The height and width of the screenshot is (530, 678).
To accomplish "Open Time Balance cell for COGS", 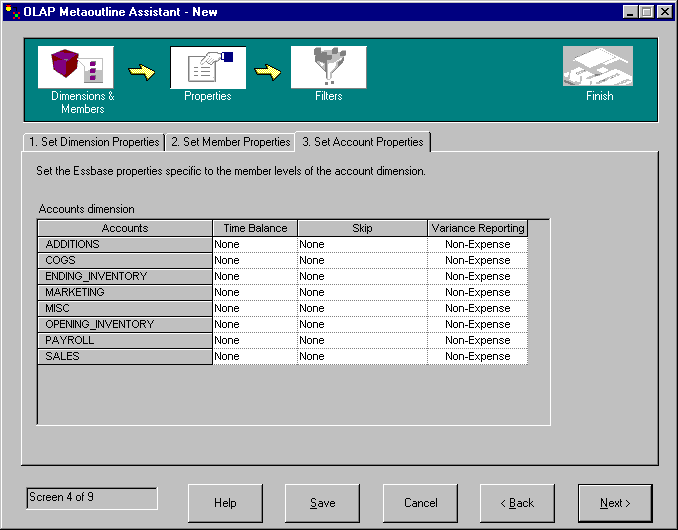I will coord(255,260).
